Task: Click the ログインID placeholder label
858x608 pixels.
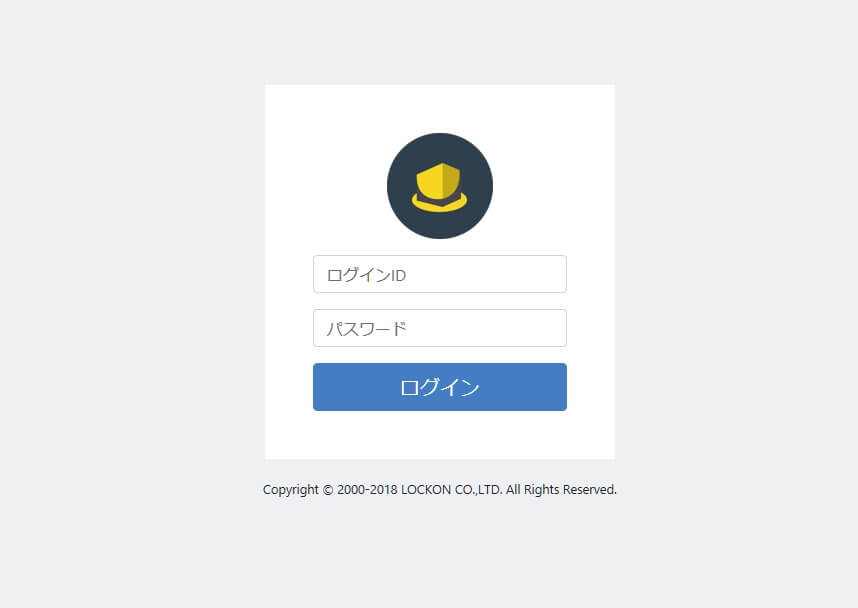Action: tap(366, 275)
